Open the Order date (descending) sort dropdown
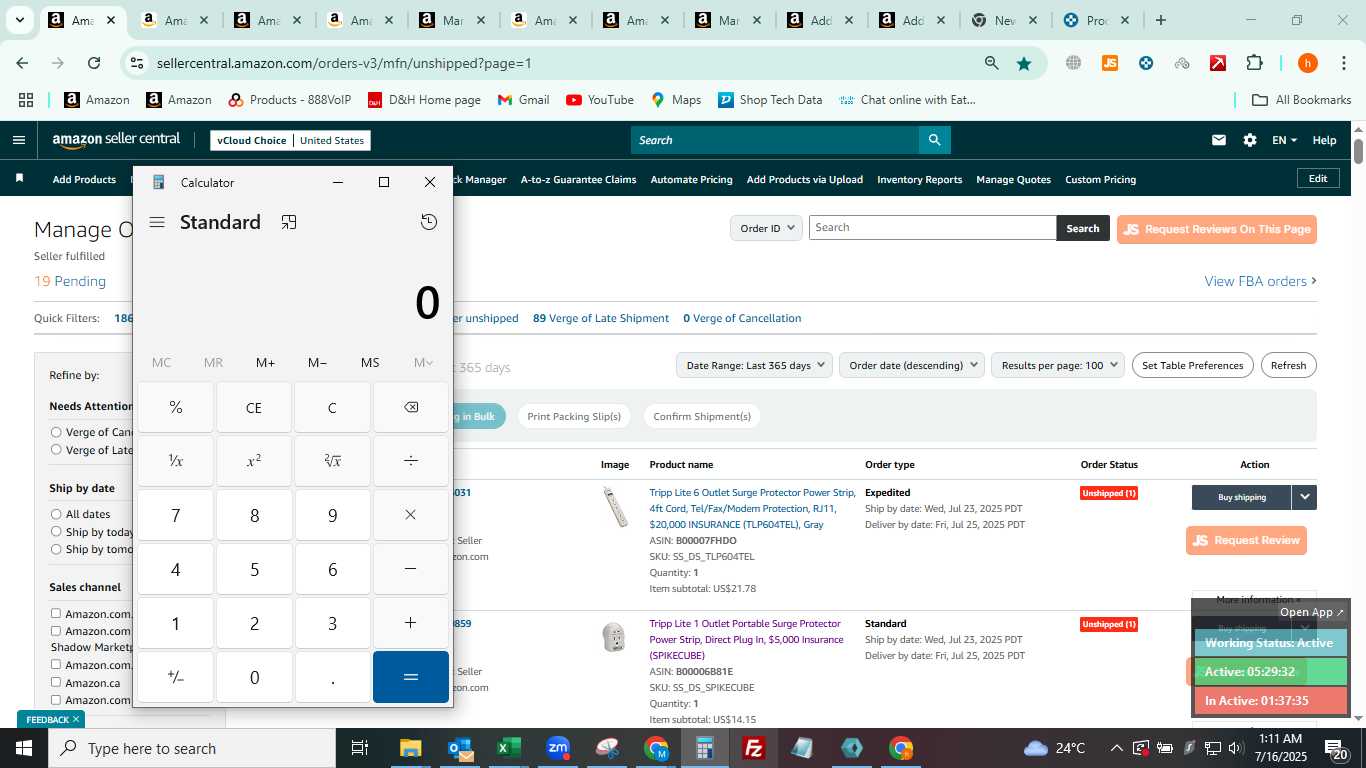1366x768 pixels. tap(912, 365)
